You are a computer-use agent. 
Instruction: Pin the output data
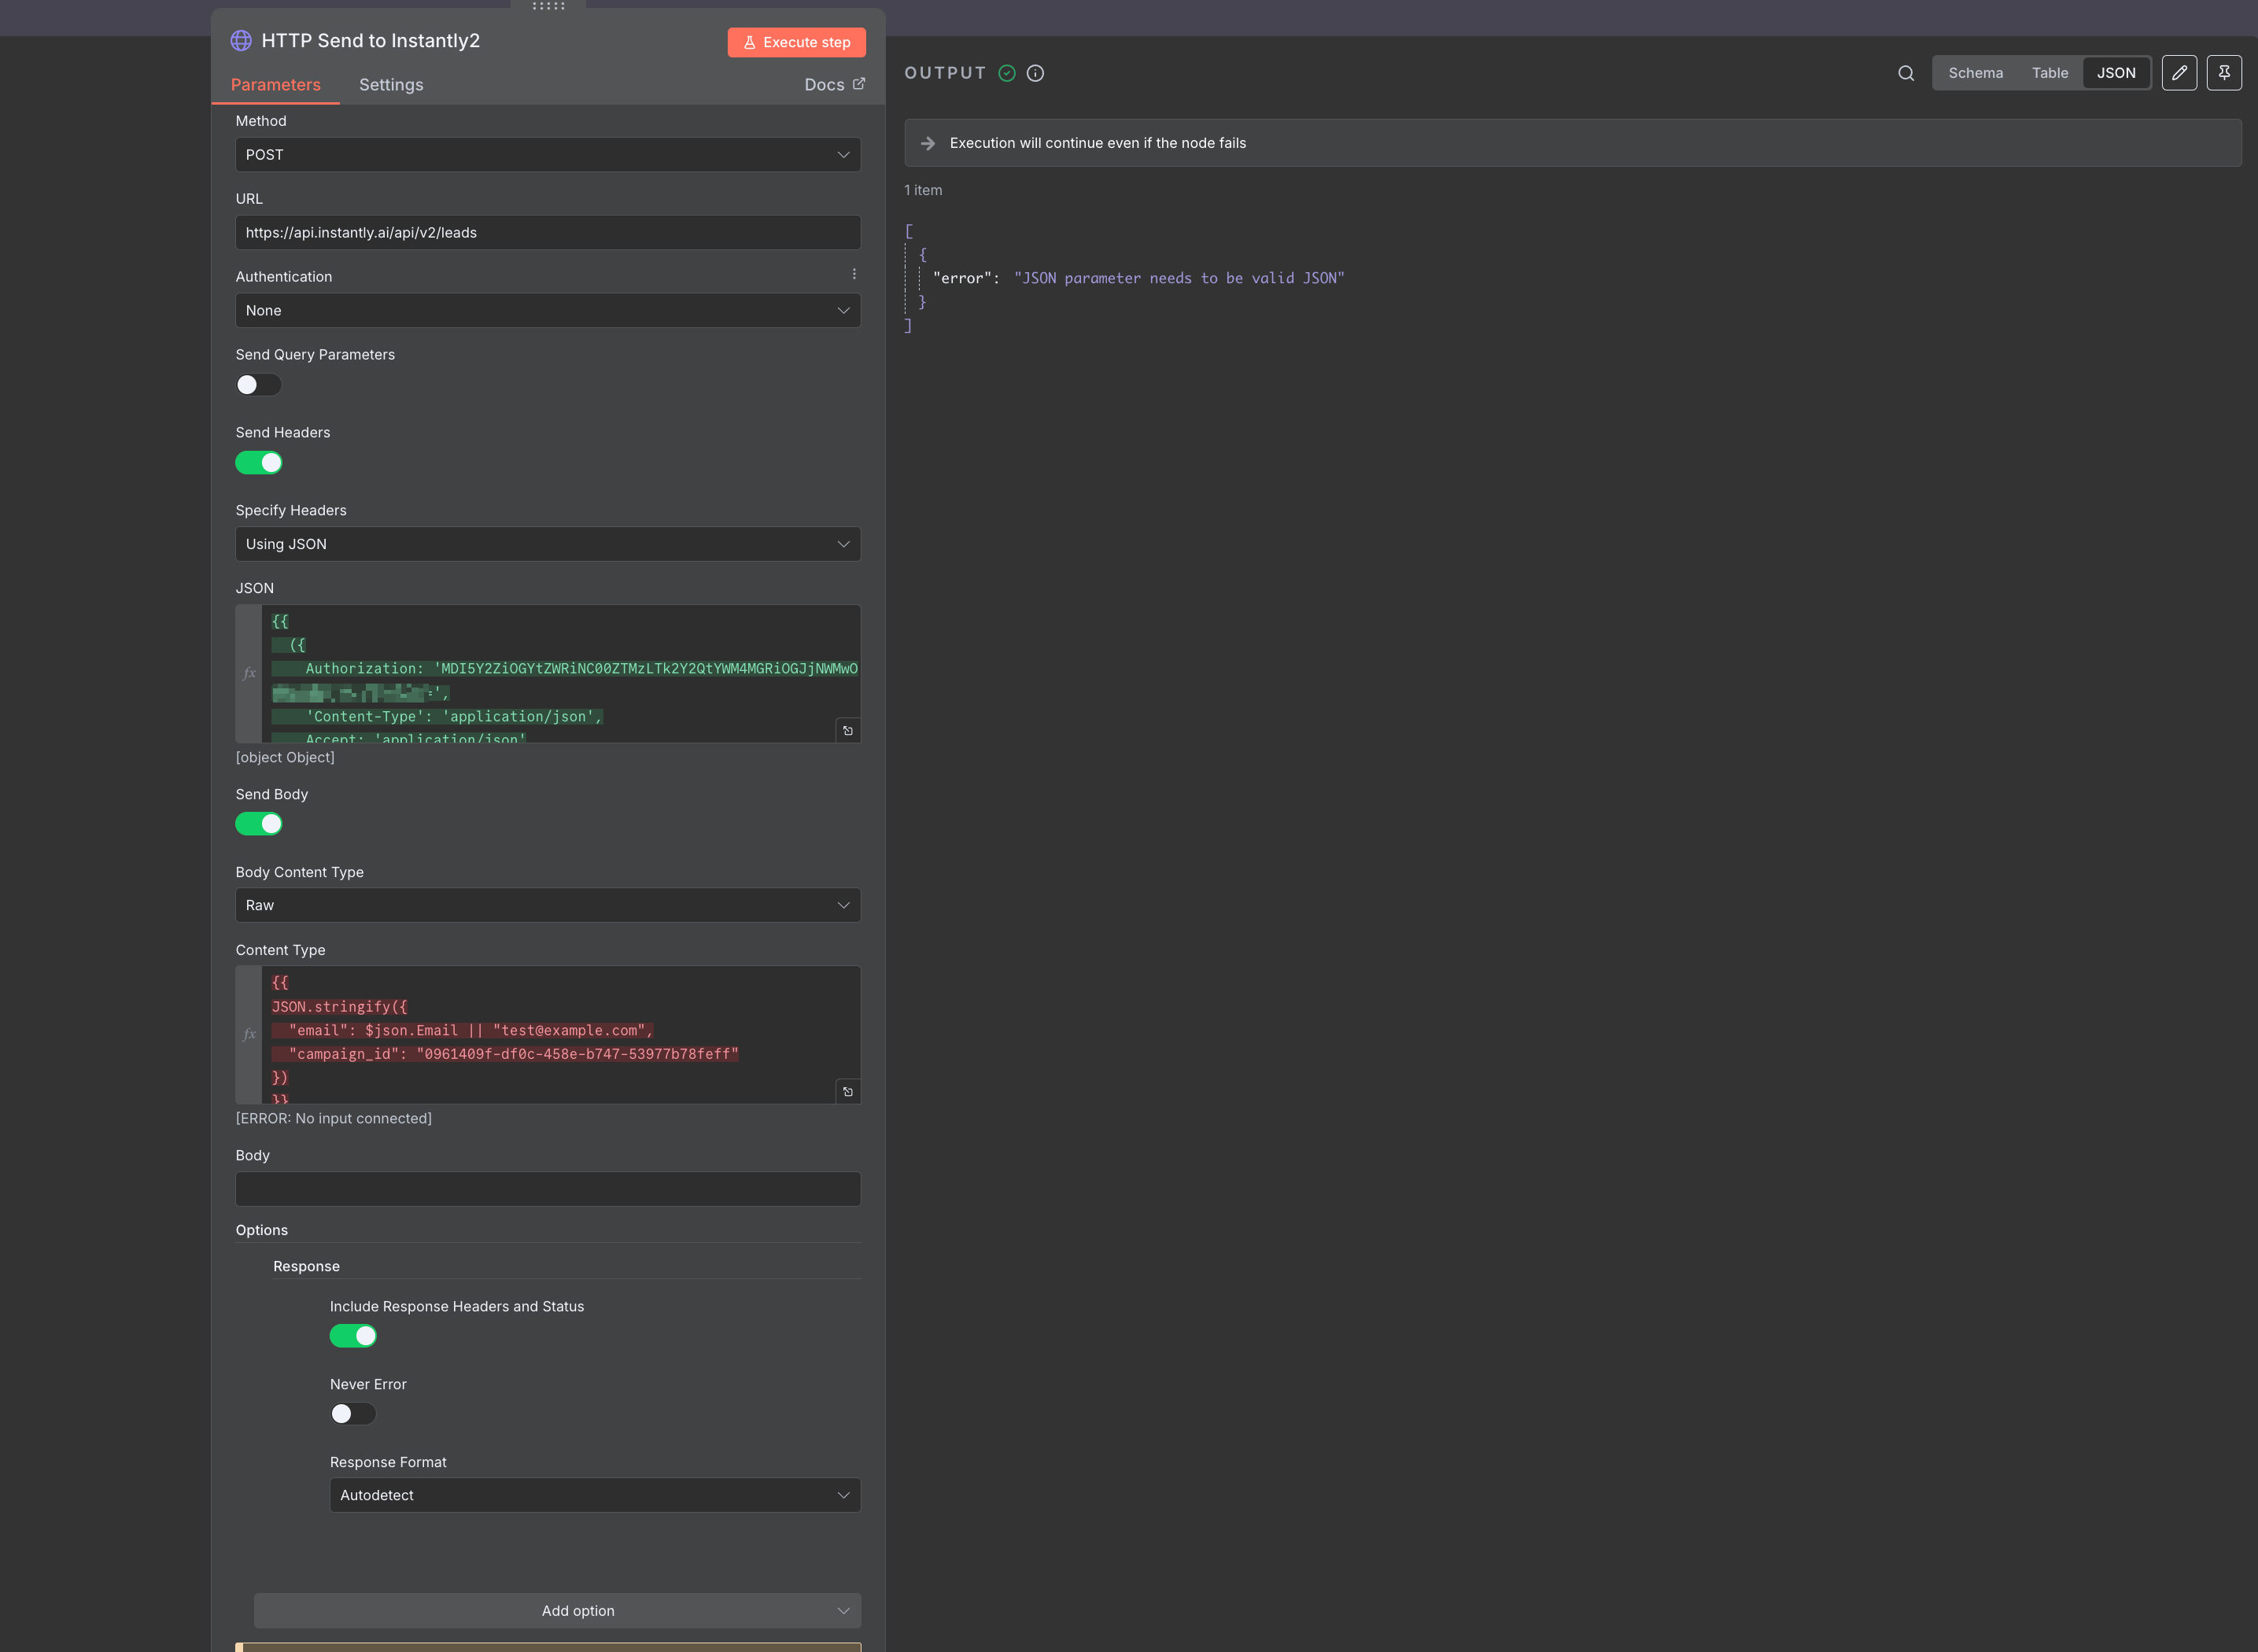click(2224, 73)
